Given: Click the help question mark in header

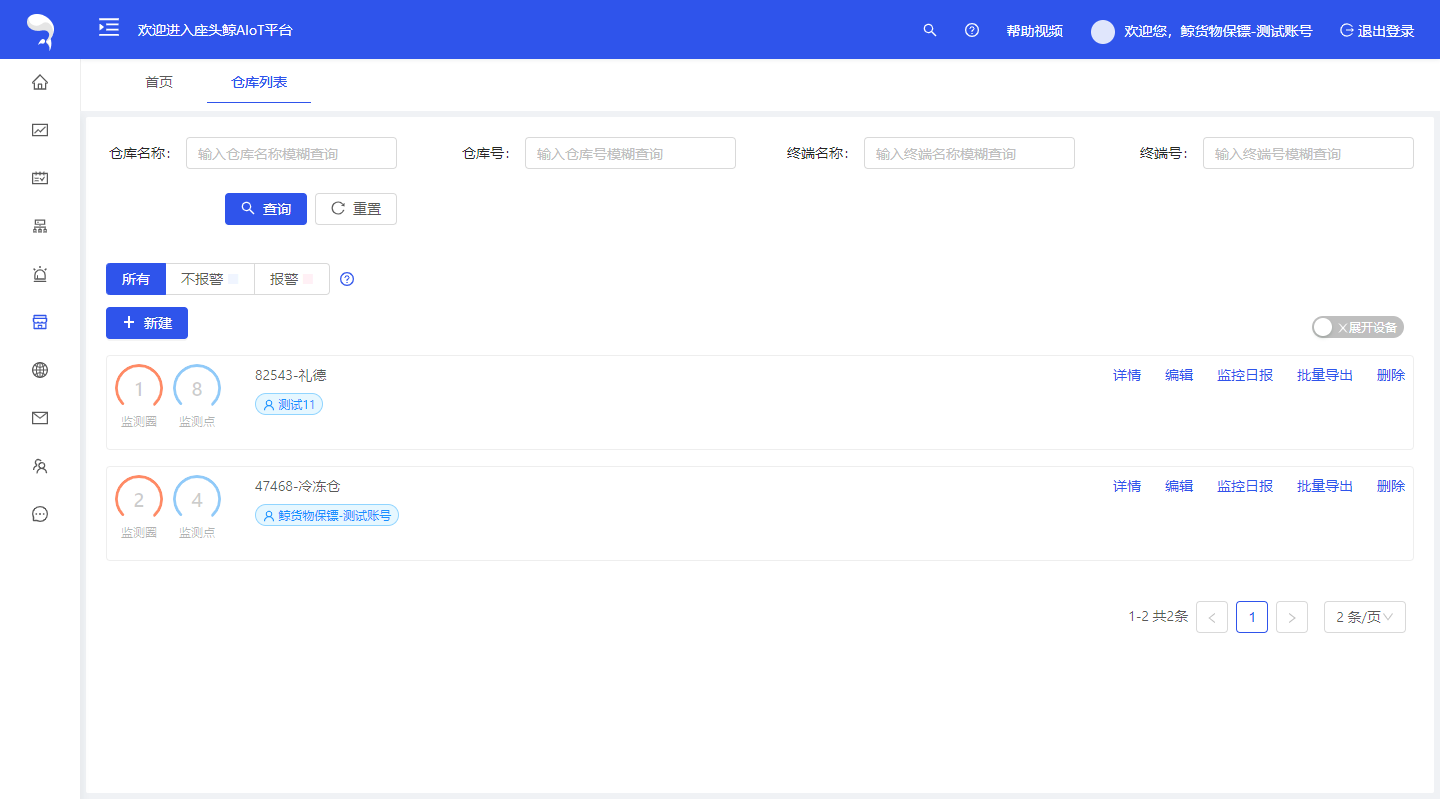Looking at the screenshot, I should (x=972, y=30).
